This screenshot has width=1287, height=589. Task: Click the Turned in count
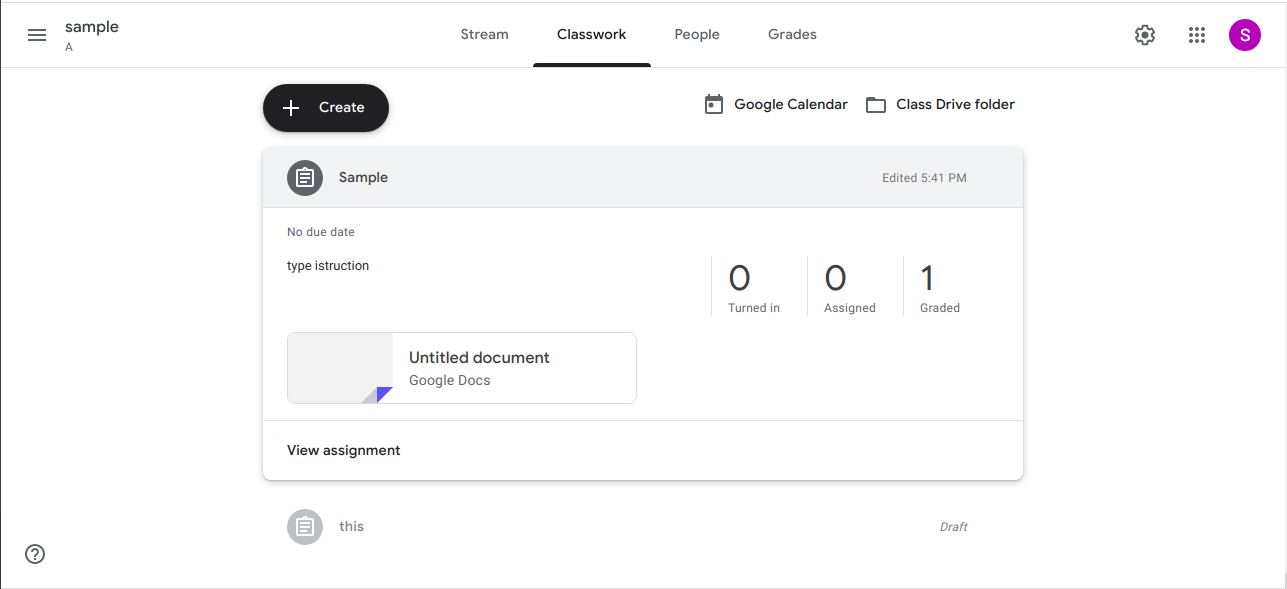(x=740, y=279)
